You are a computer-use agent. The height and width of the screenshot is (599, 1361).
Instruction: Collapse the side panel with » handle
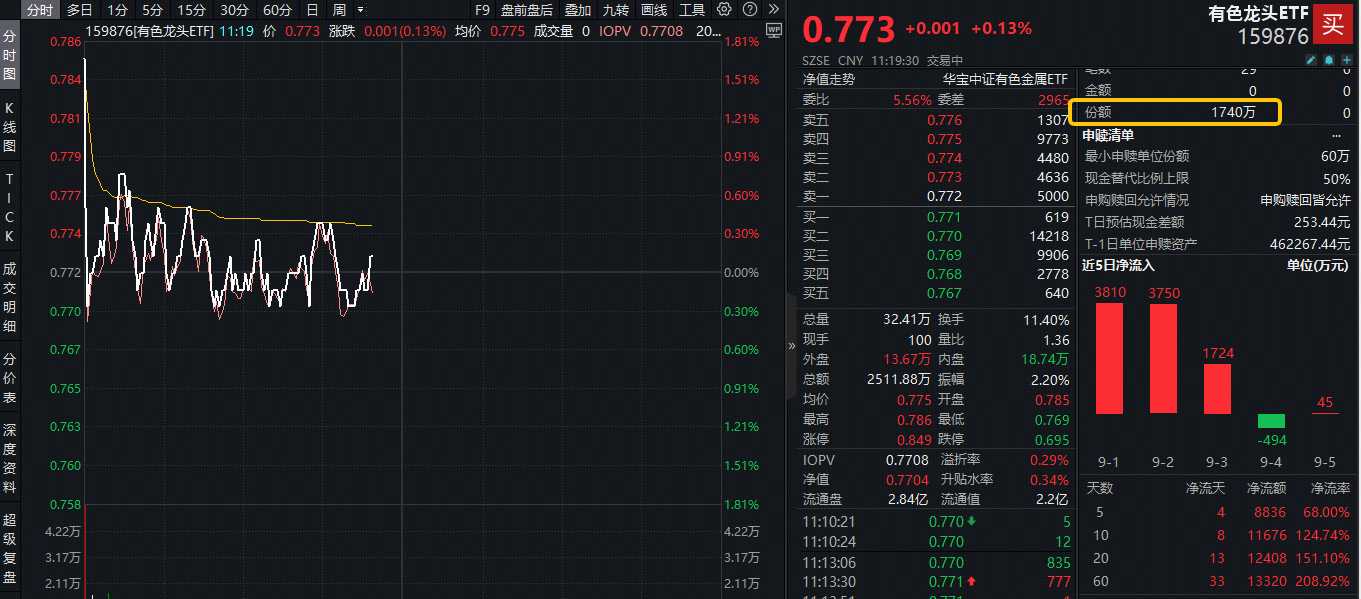coord(791,347)
